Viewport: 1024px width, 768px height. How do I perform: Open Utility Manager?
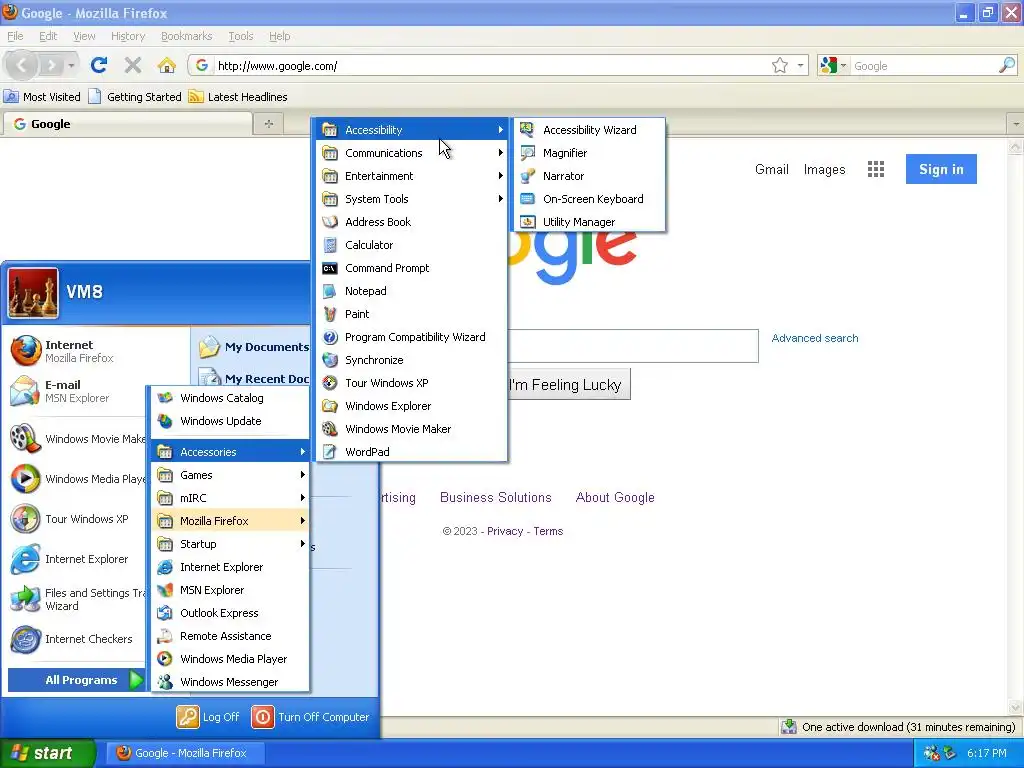589,222
